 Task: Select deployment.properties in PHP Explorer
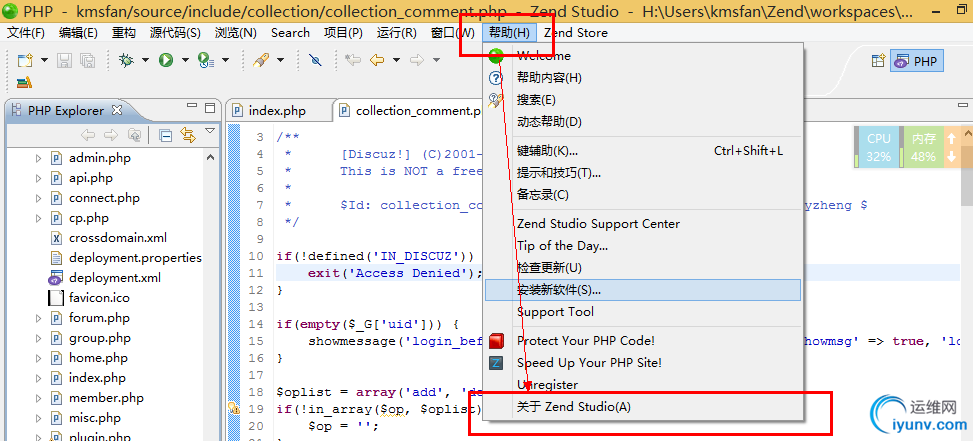pyautogui.click(x=135, y=257)
